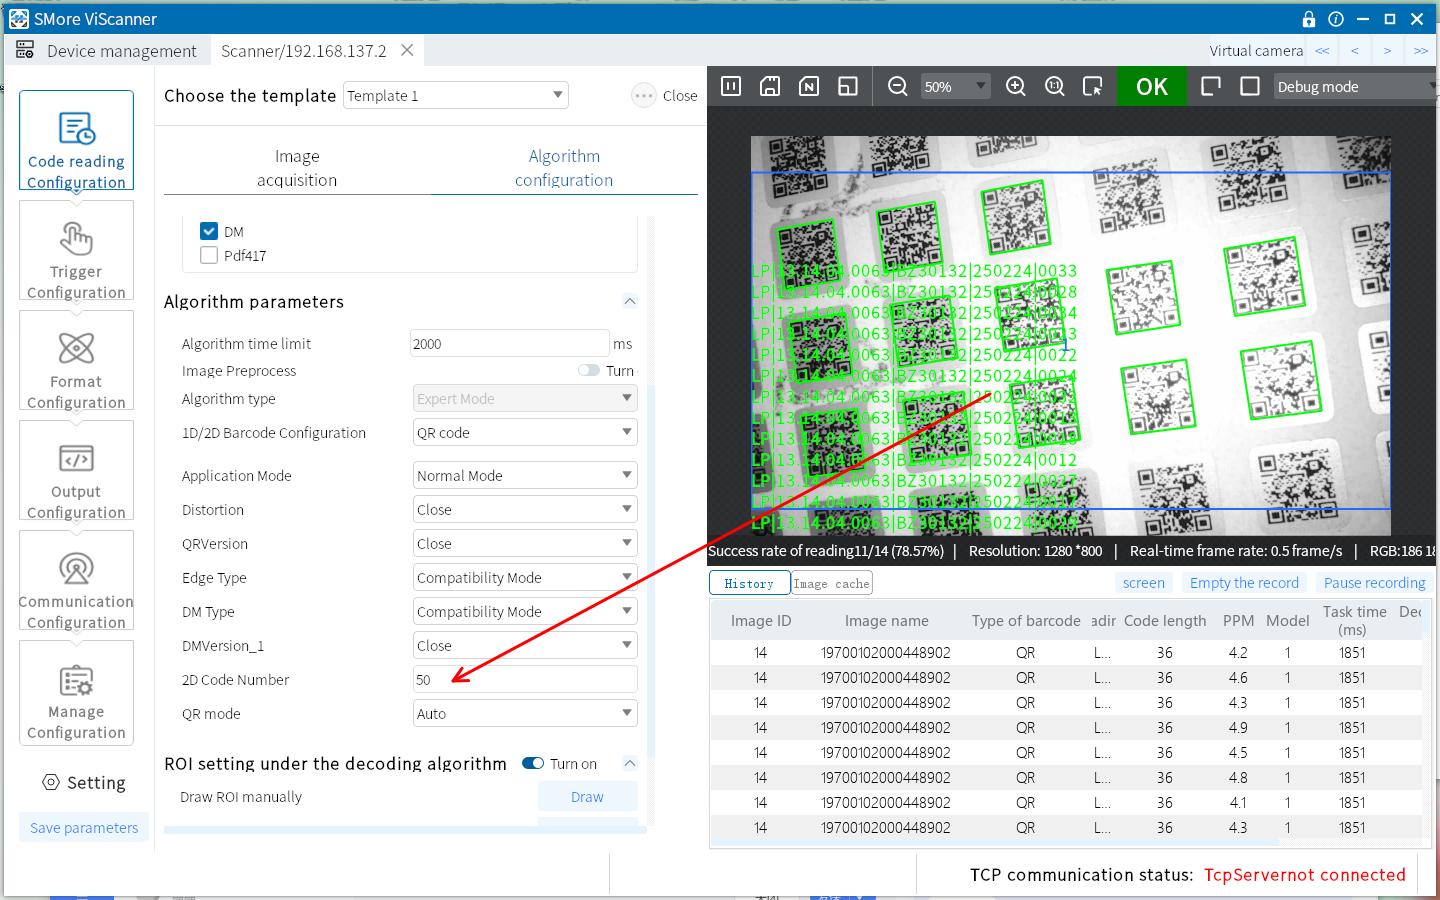Expand the Edge Type dropdown
The height and width of the screenshot is (900, 1440).
pyautogui.click(x=525, y=578)
